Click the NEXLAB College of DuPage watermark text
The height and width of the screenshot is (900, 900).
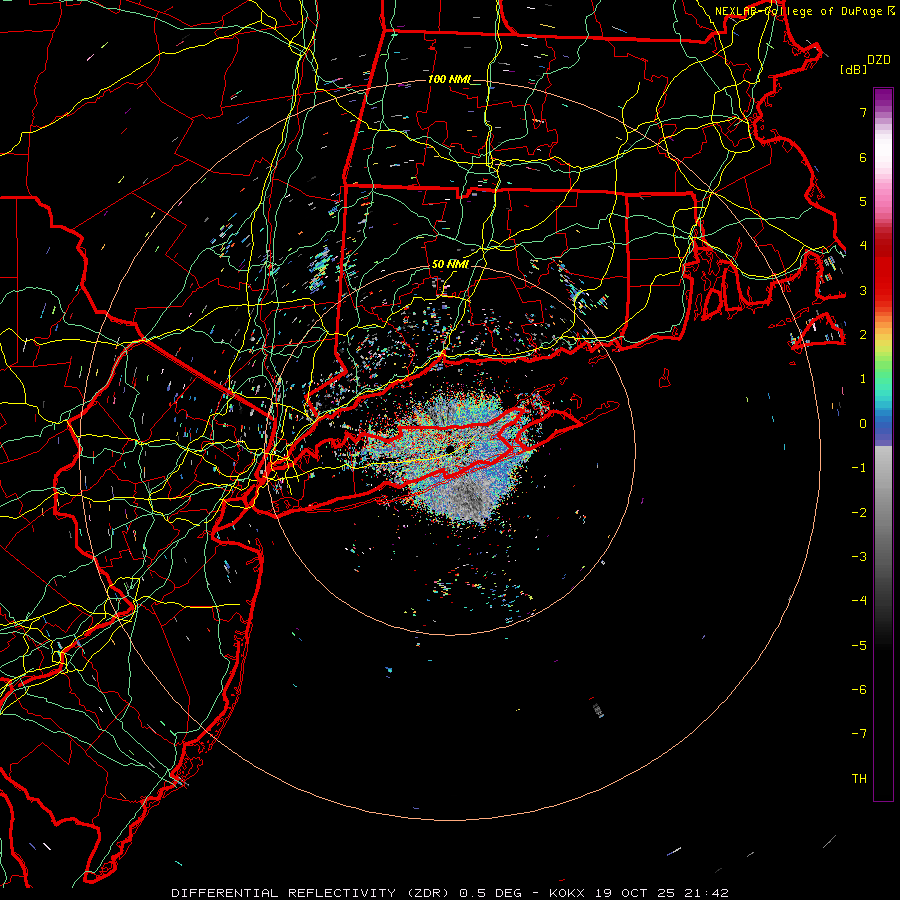tap(804, 11)
